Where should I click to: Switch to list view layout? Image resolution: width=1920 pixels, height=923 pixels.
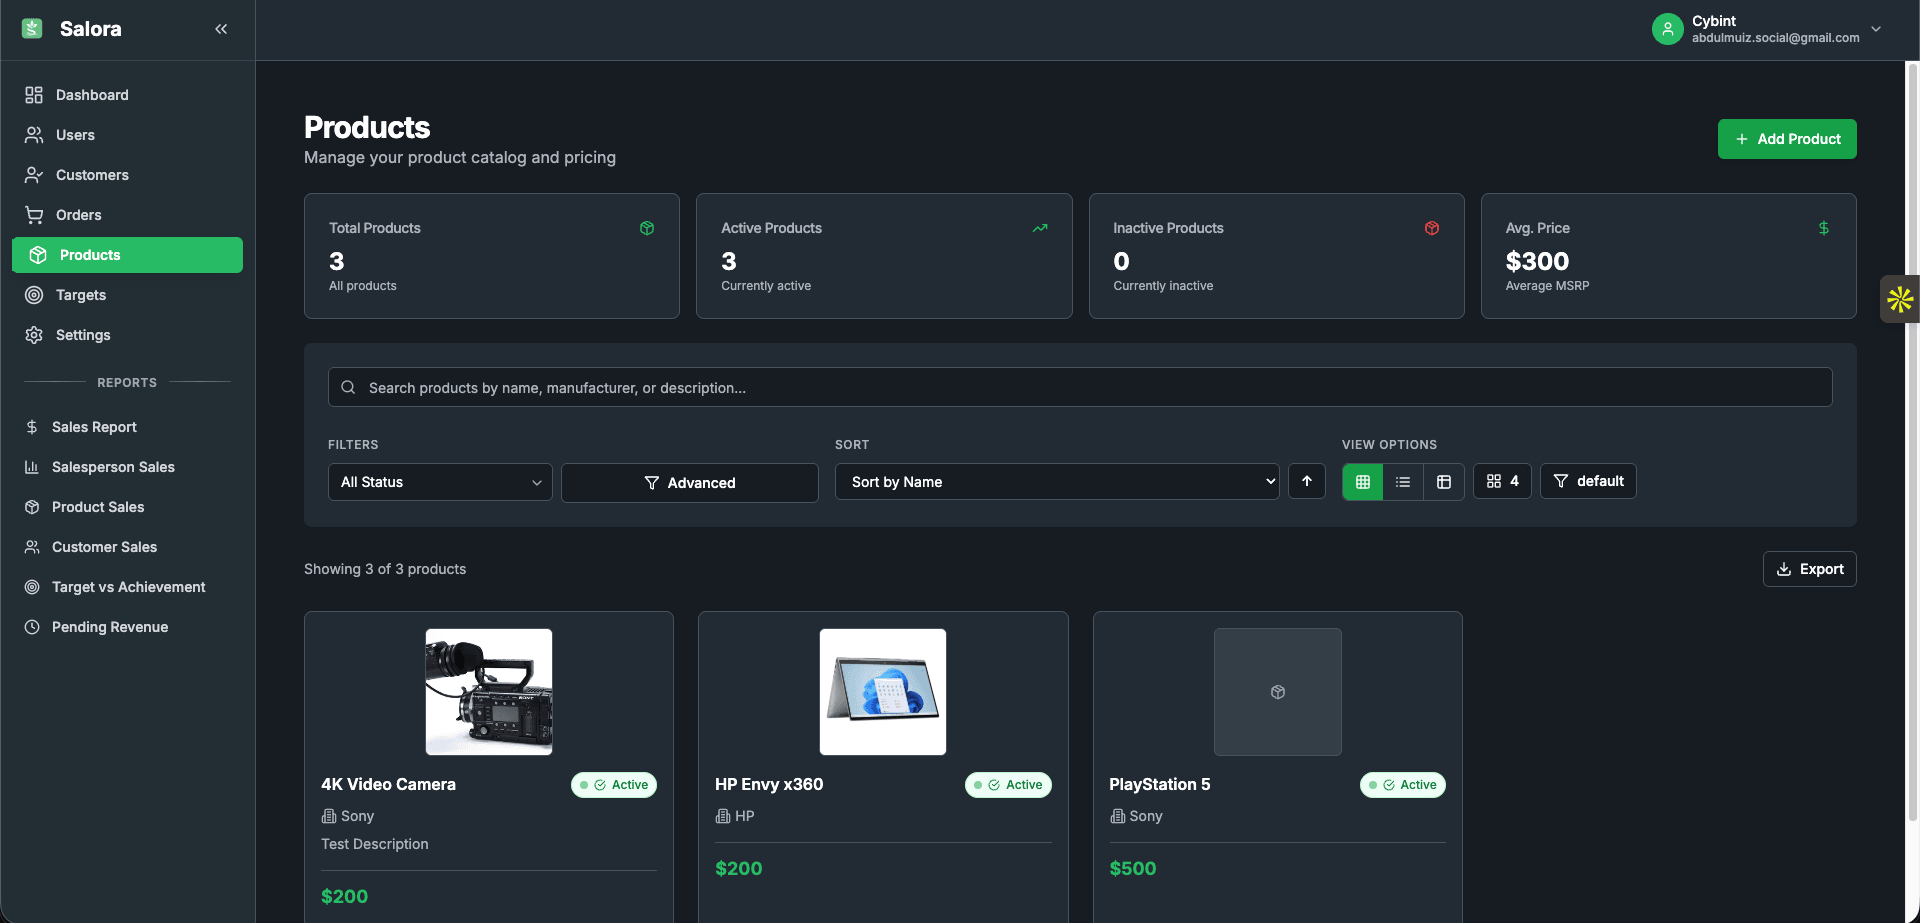(1402, 481)
